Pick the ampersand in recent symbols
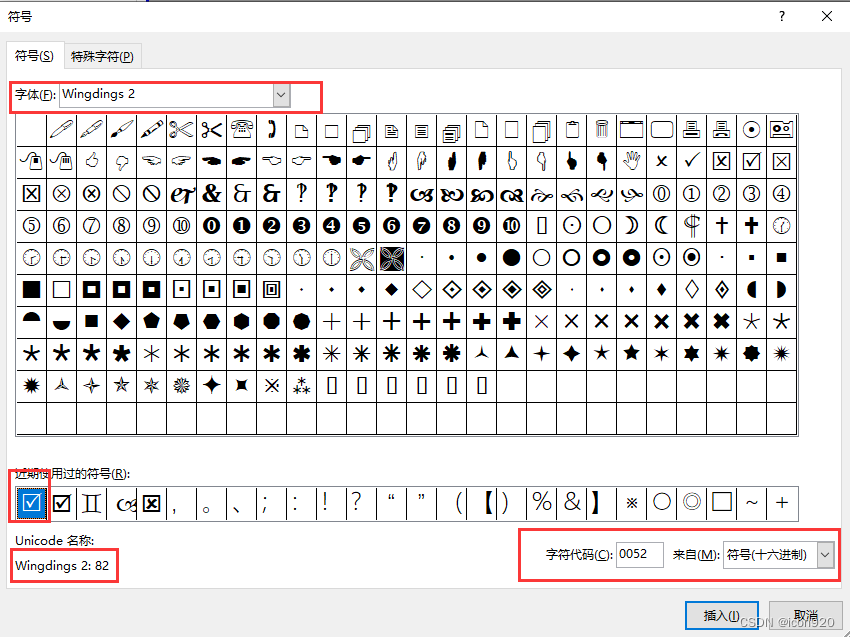This screenshot has height=637, width=850. click(x=571, y=503)
